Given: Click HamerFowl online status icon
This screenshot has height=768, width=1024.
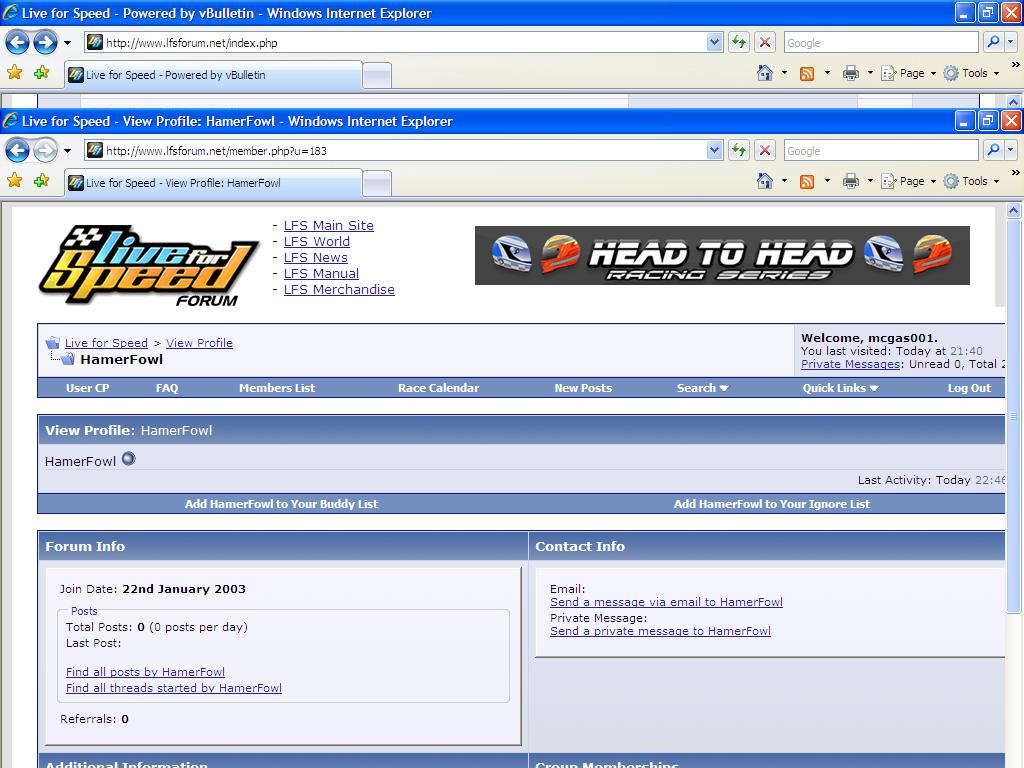Looking at the screenshot, I should (x=129, y=459).
